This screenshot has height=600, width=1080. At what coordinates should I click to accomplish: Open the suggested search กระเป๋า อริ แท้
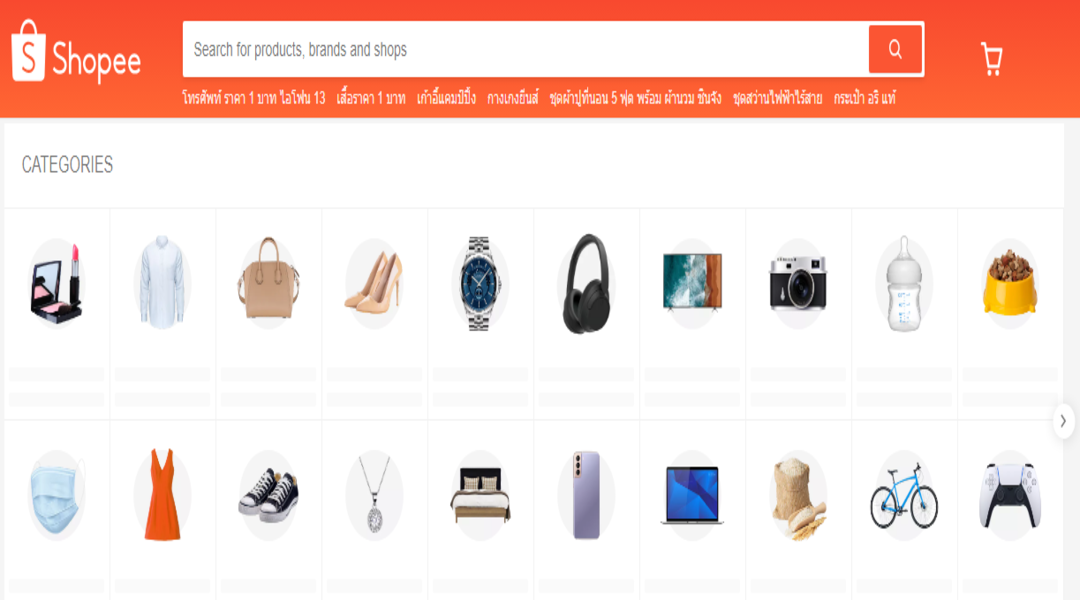coord(864,98)
